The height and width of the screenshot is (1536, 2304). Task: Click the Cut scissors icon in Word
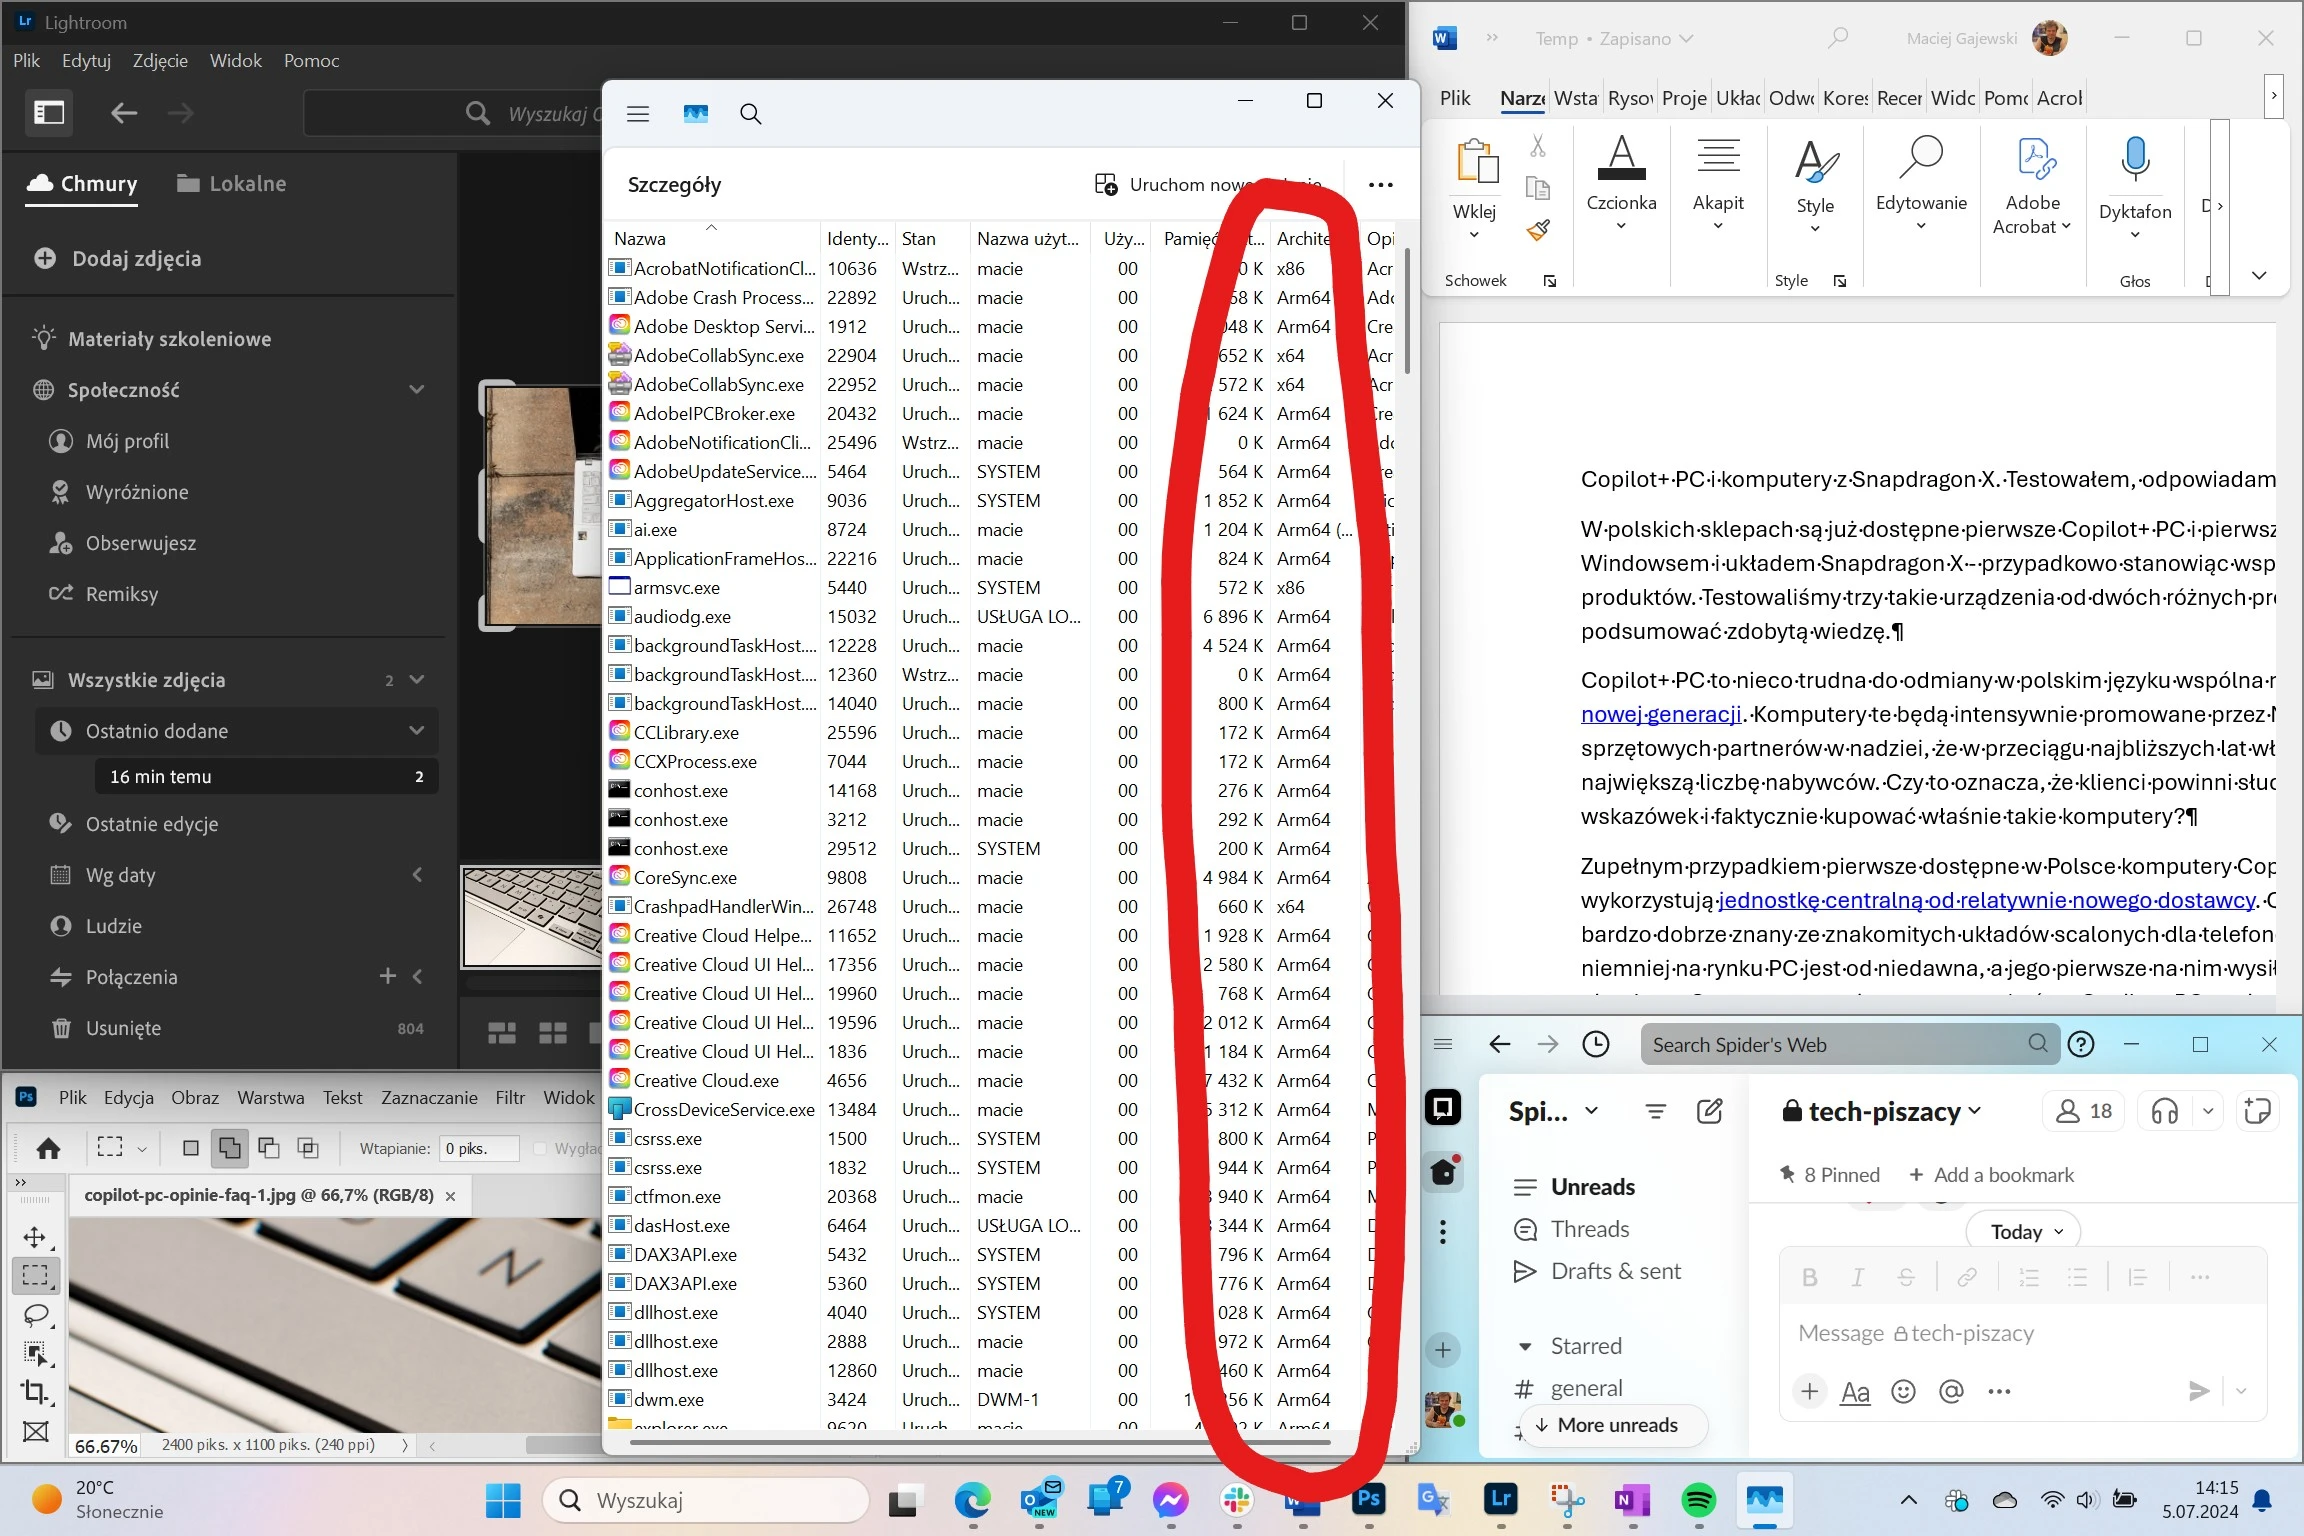point(1538,146)
